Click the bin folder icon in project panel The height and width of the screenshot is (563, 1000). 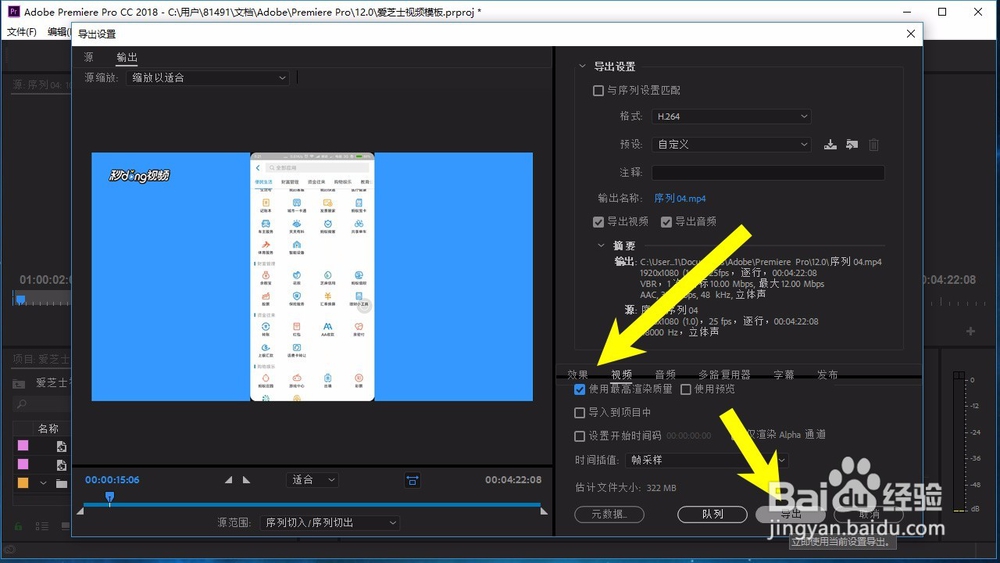coord(18,383)
